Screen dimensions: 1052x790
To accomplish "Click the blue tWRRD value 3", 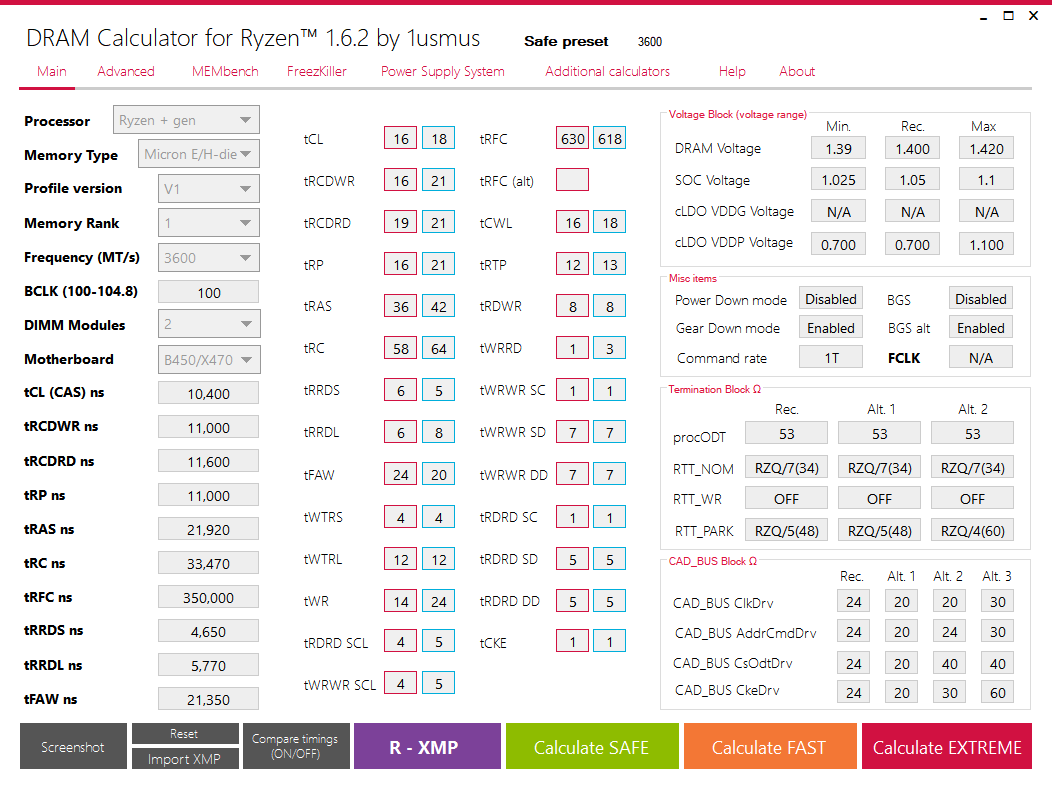I will click(x=610, y=348).
